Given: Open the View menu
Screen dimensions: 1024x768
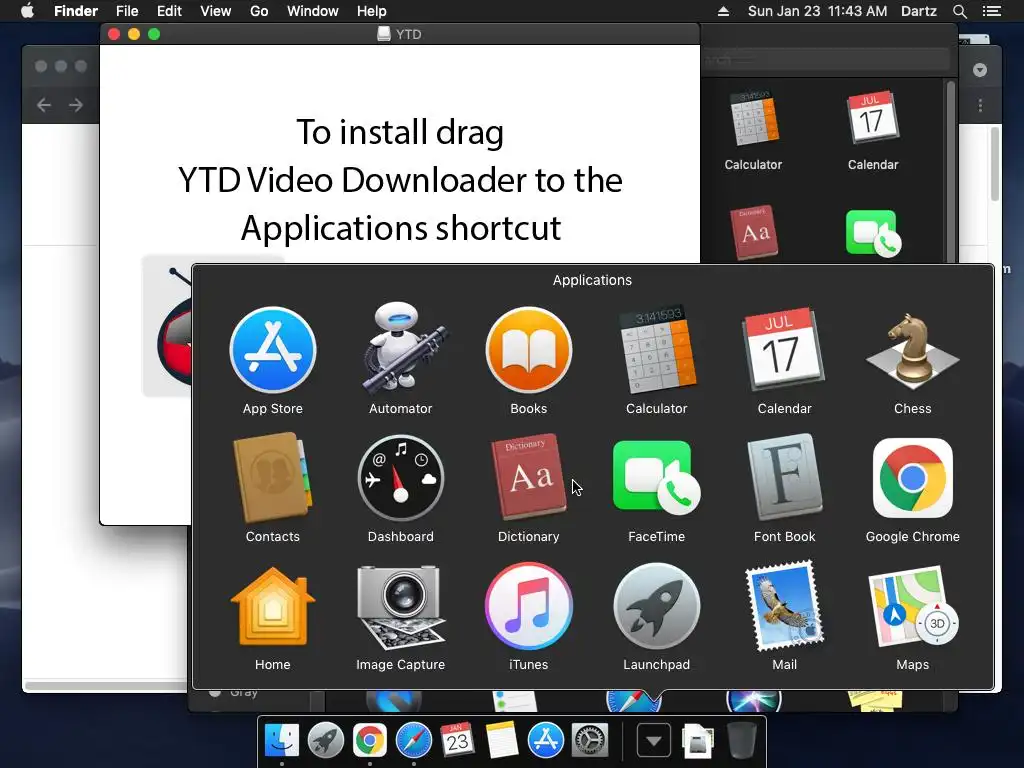Looking at the screenshot, I should coord(216,11).
